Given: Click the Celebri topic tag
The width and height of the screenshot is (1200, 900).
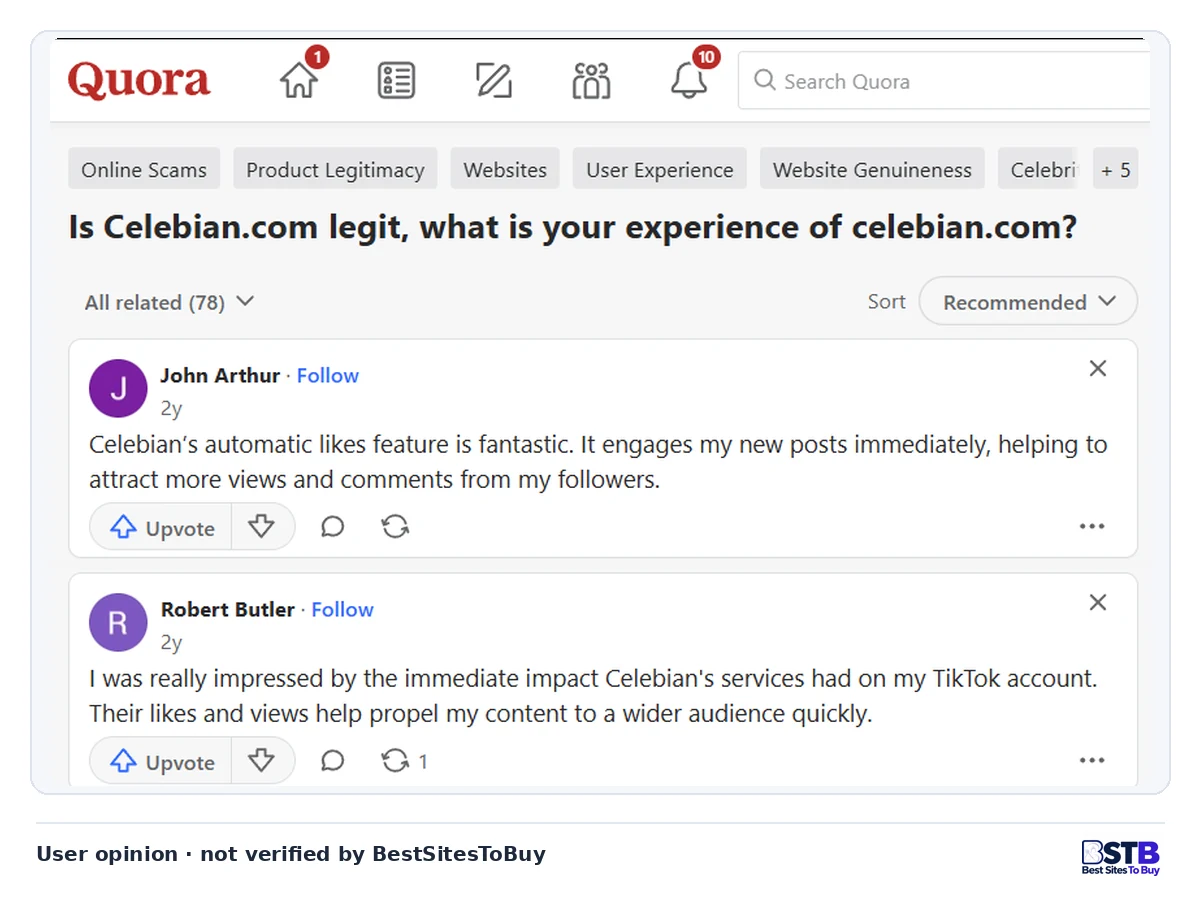Looking at the screenshot, I should pyautogui.click(x=1039, y=170).
